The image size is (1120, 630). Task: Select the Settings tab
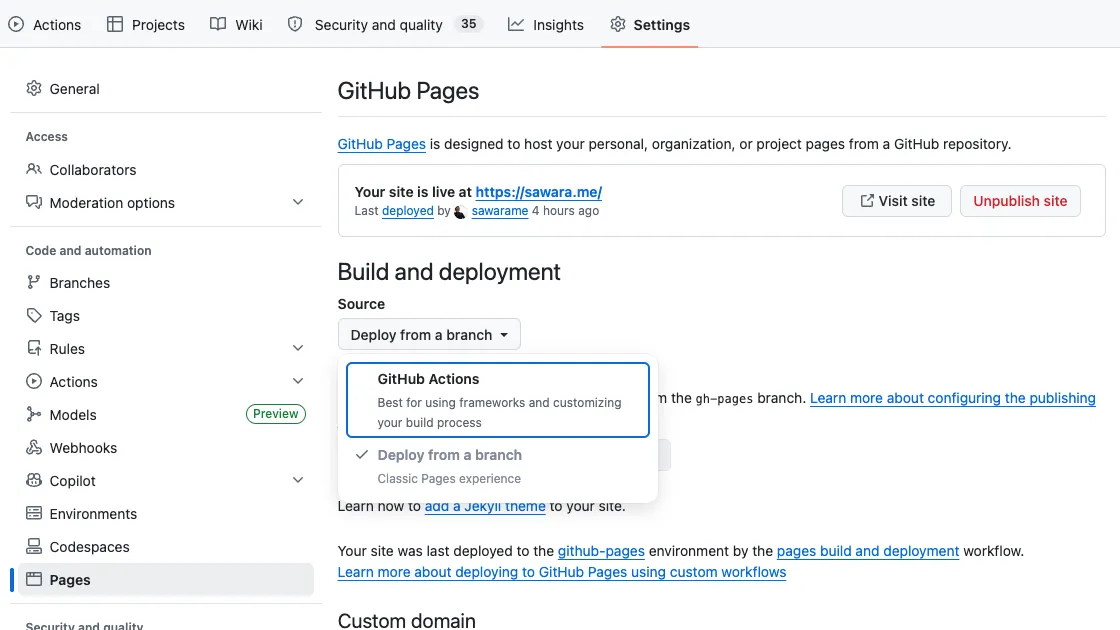tap(650, 24)
